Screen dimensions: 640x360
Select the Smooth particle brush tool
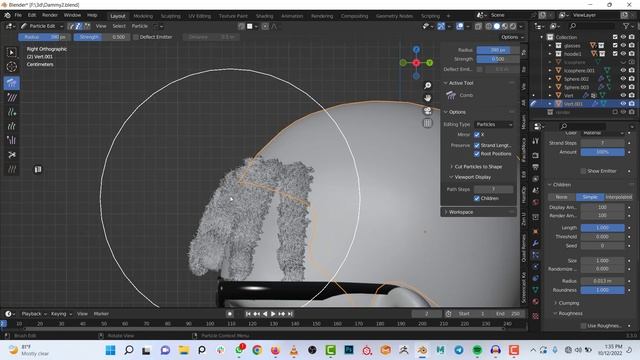(11, 98)
